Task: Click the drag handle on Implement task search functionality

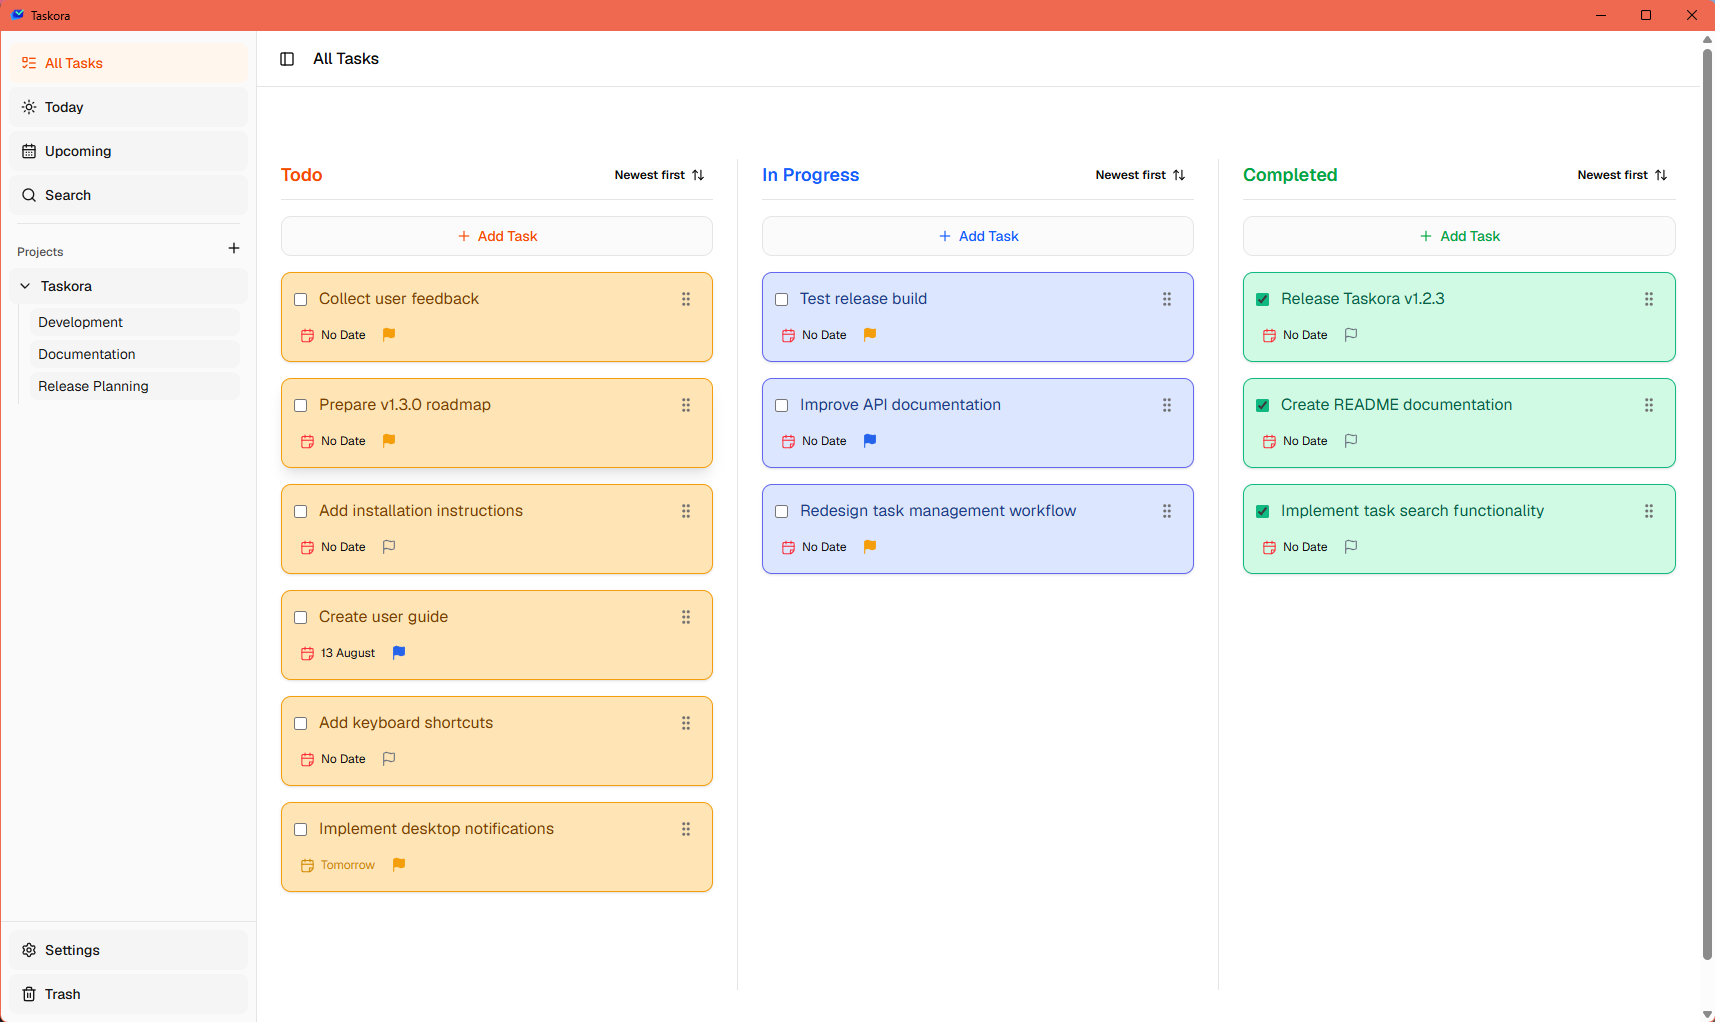Action: [x=1649, y=511]
